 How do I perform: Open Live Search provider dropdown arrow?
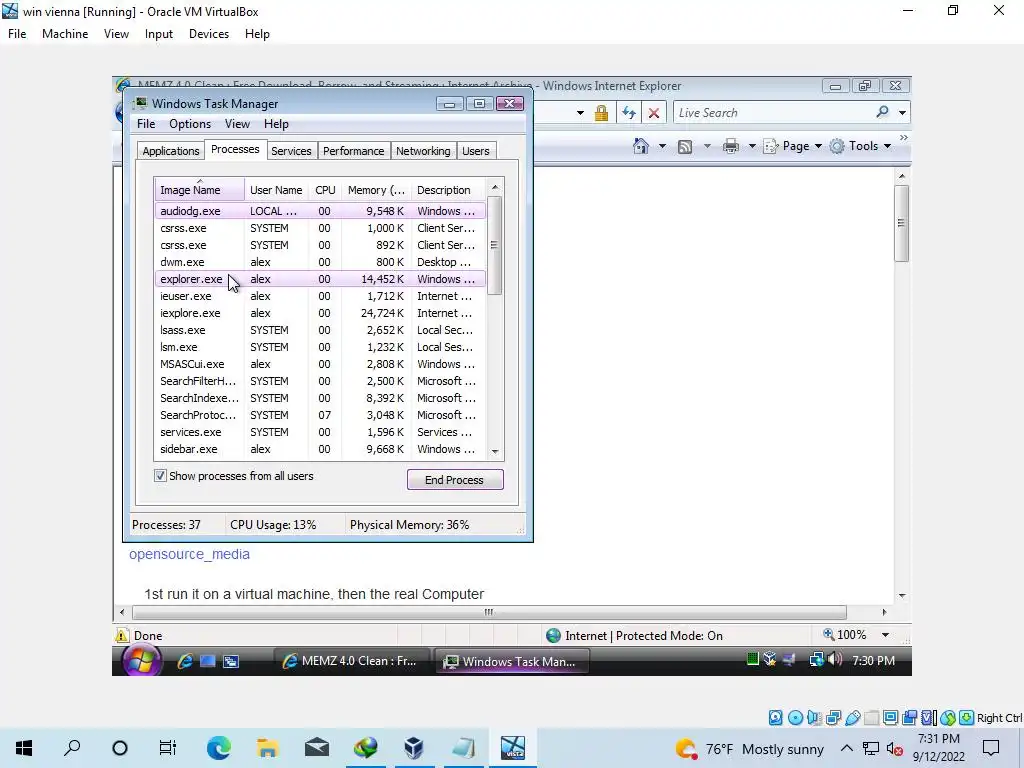pyautogui.click(x=902, y=112)
